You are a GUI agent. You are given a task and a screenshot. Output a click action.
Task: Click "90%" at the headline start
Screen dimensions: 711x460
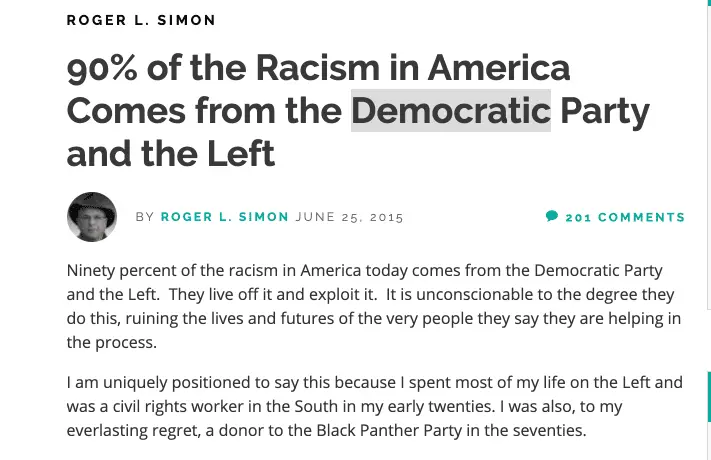click(x=101, y=68)
